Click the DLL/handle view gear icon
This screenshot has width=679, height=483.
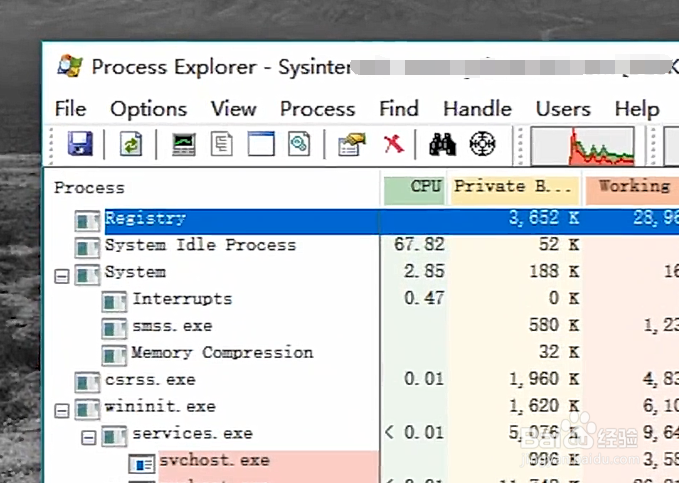299,144
